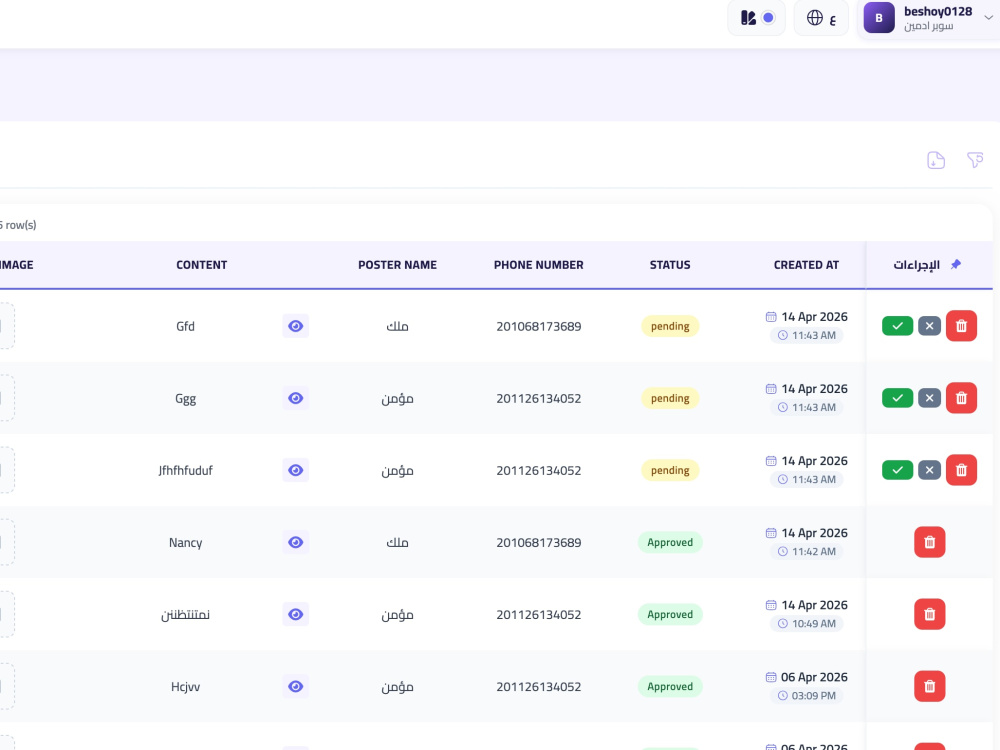
Task: Sort by CONTENT column header
Action: pos(202,265)
